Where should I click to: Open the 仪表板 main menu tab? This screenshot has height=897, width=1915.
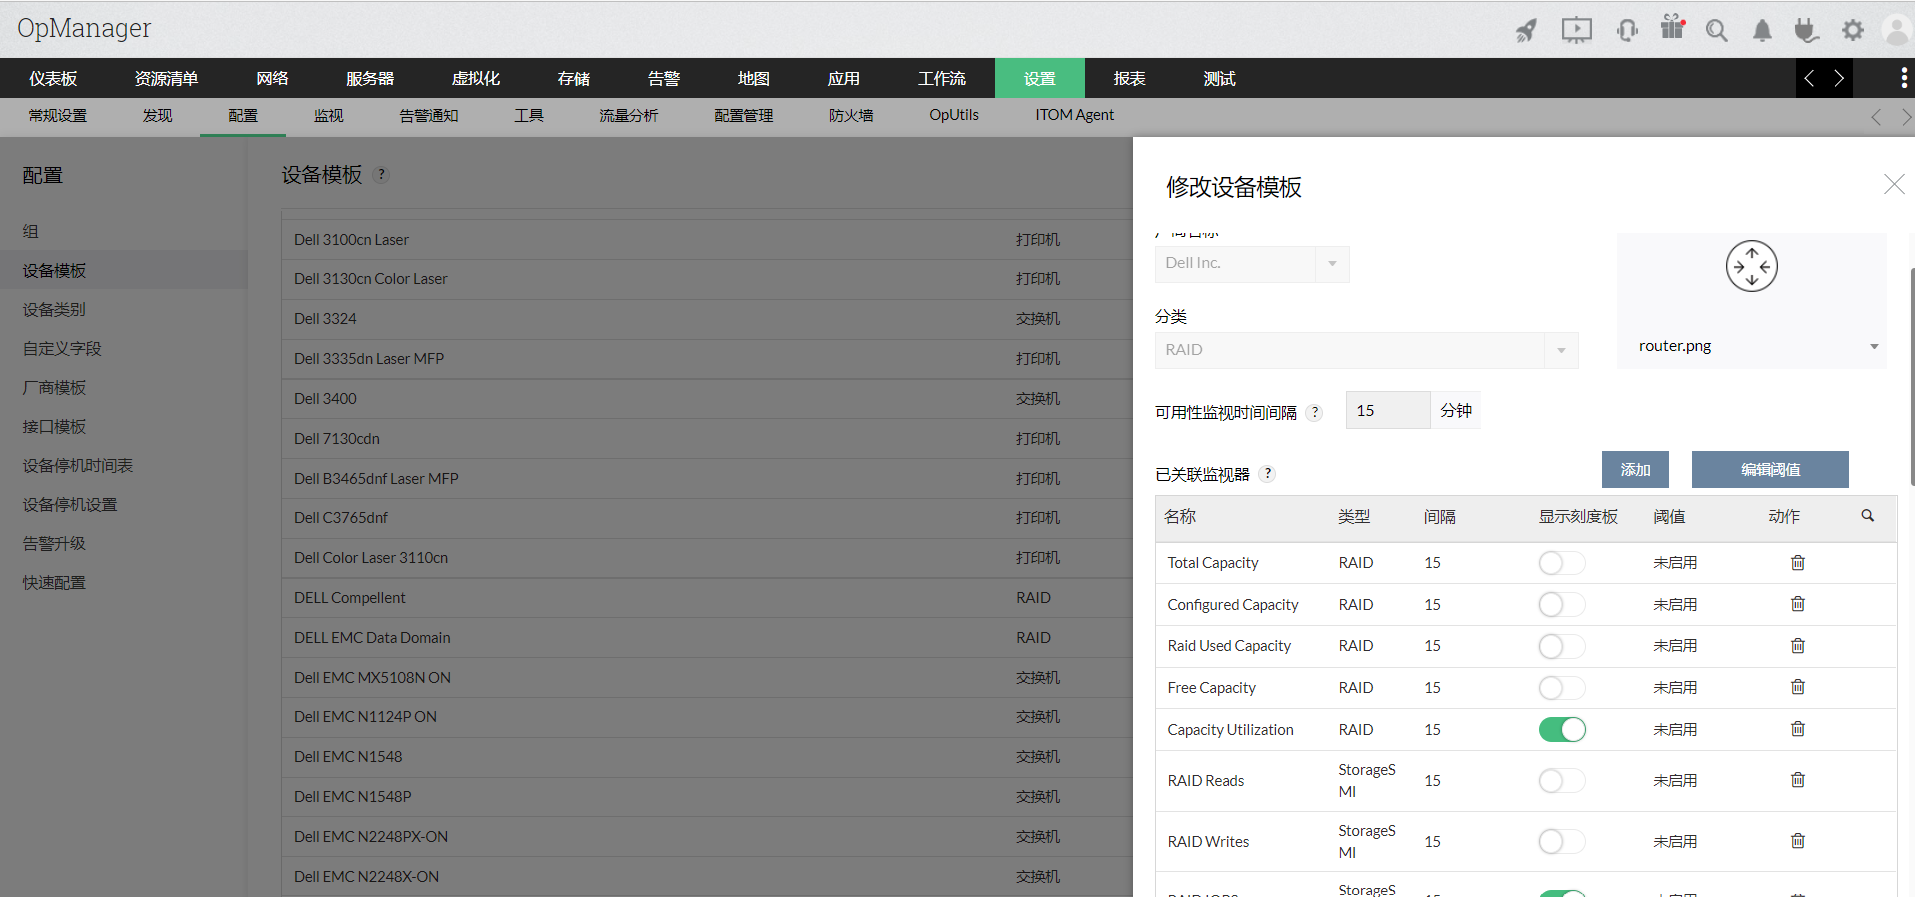click(x=53, y=78)
